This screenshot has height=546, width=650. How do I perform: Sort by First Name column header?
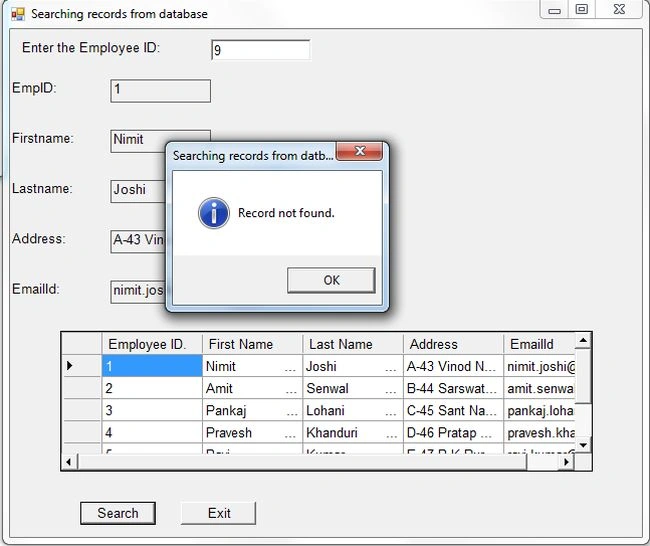[x=252, y=344]
